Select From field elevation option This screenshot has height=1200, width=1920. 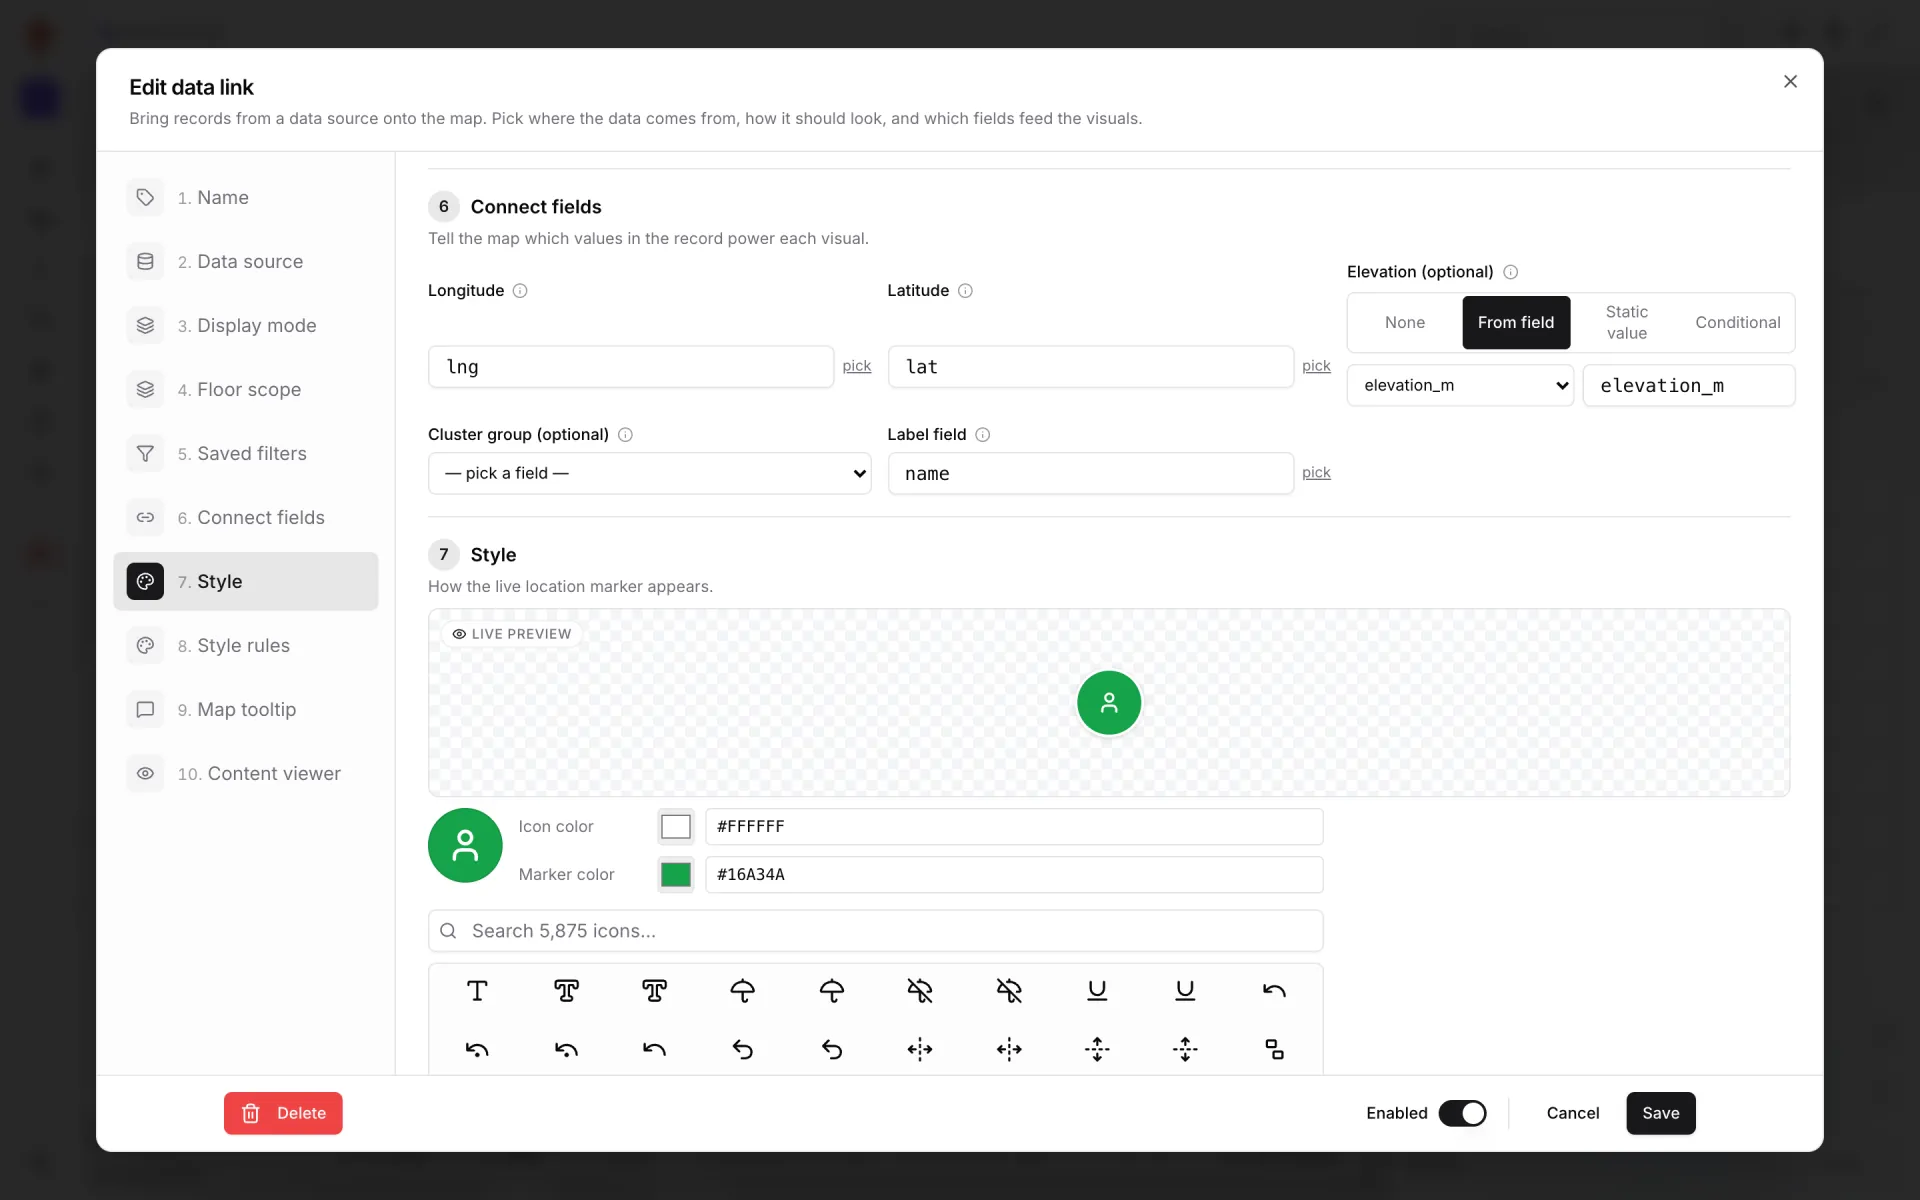1516,323
